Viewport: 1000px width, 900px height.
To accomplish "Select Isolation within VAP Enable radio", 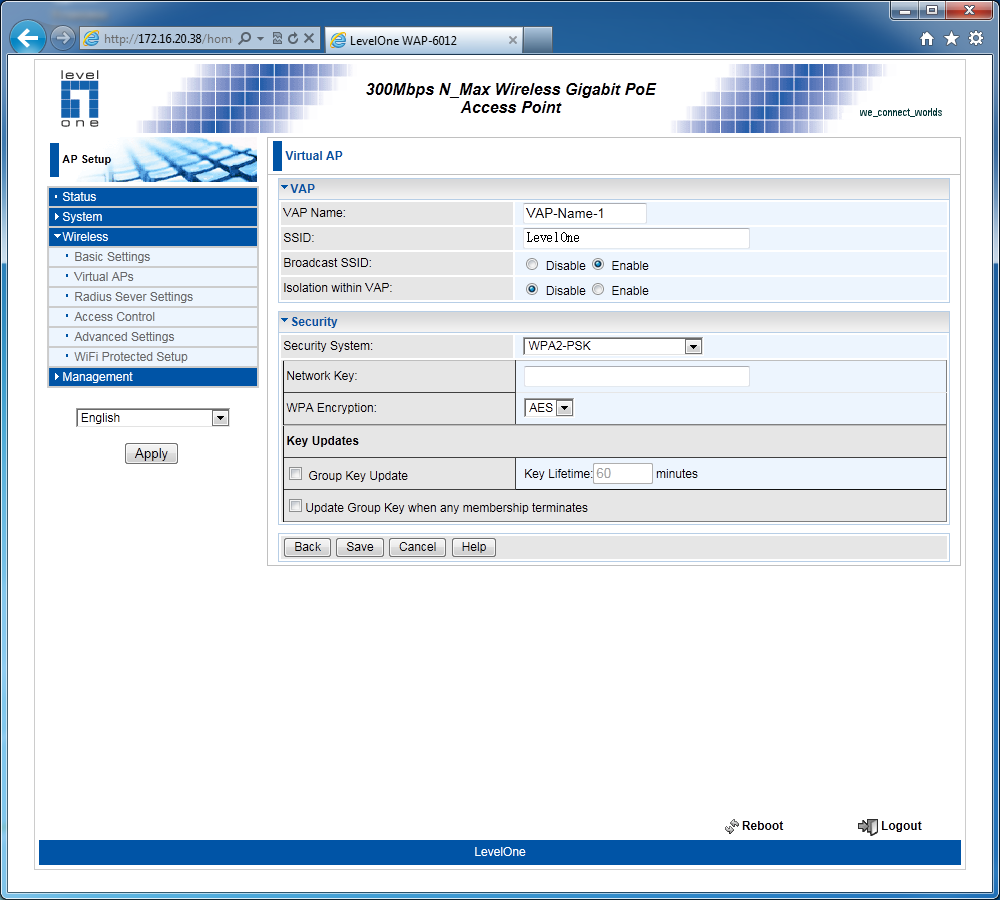I will tap(598, 290).
